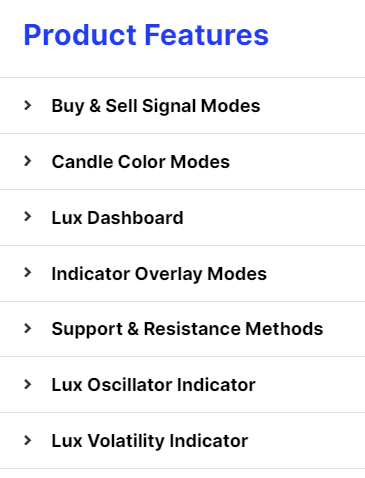Expand Support & Resistance Methods via its chevron

click(x=28, y=329)
